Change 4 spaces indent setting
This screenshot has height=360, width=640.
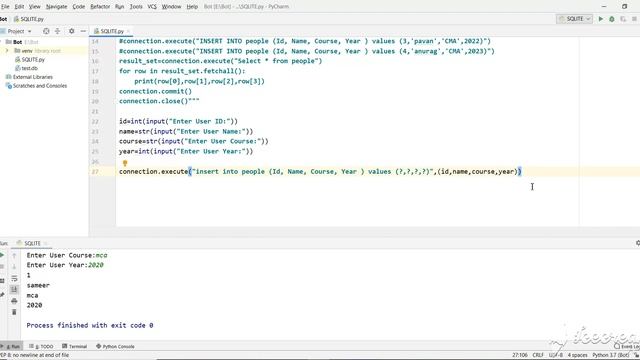tap(577, 355)
